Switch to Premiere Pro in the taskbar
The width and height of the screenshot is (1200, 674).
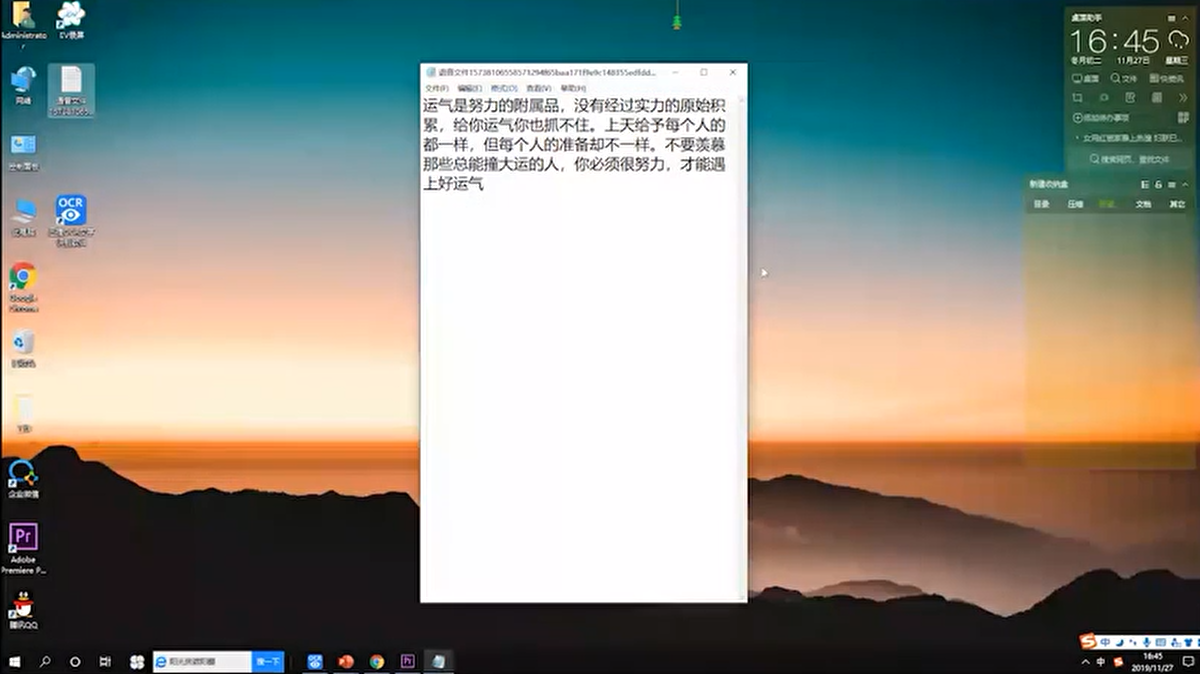click(407, 662)
